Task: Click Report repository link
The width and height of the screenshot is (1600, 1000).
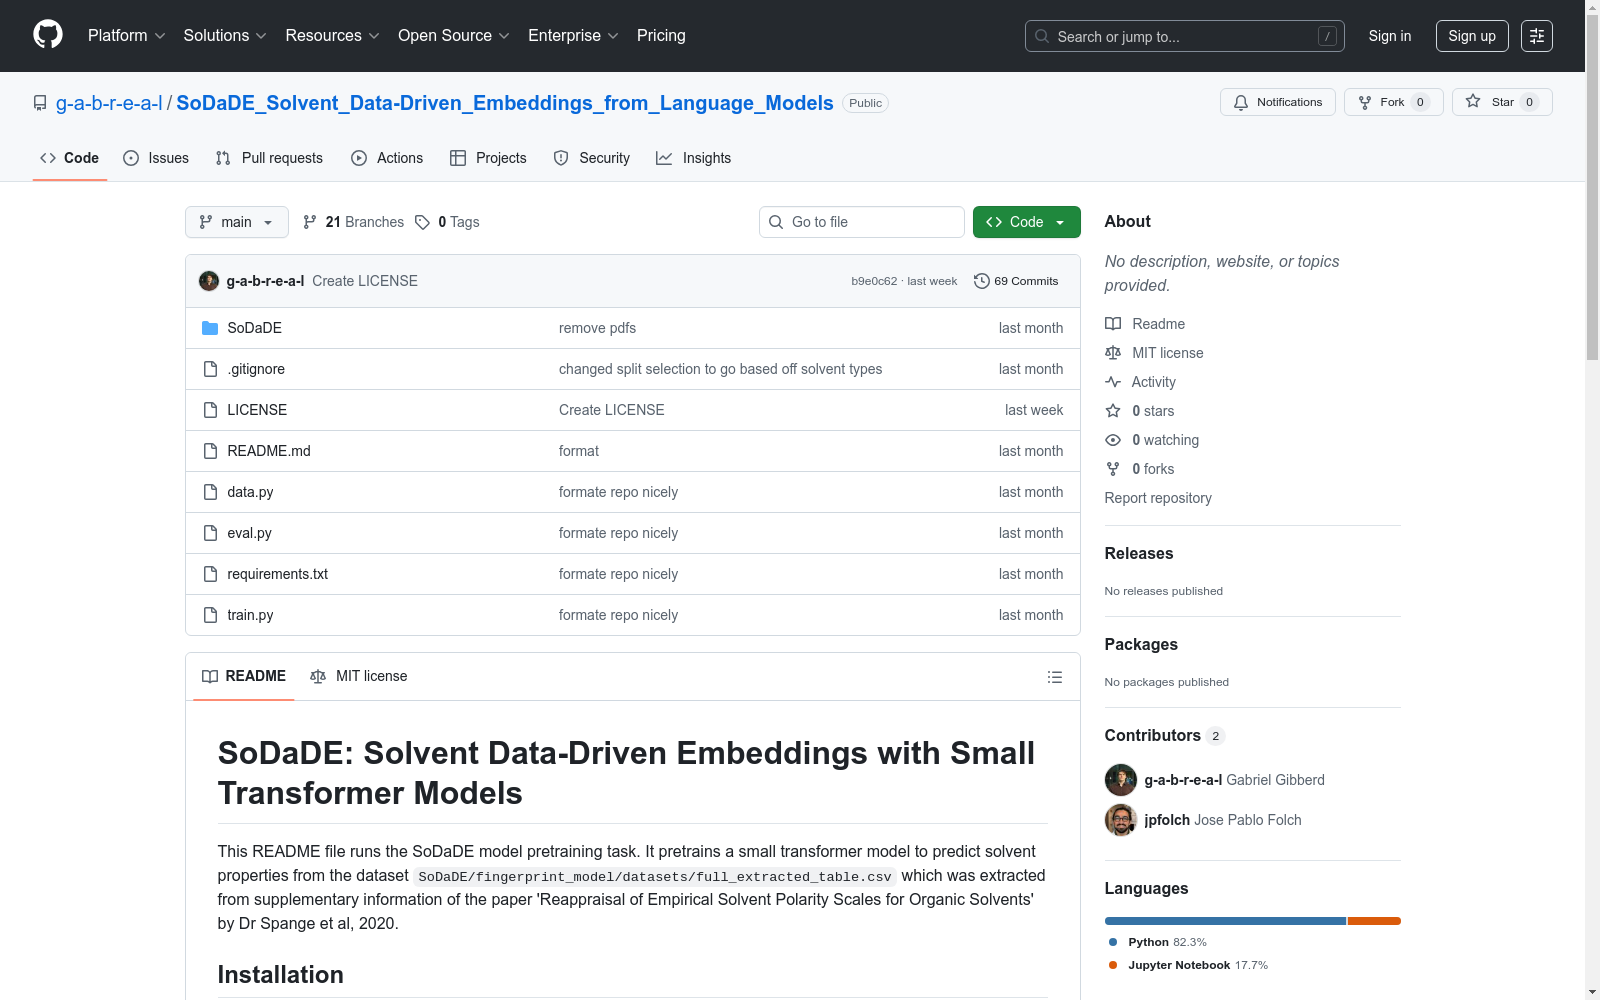Action: [1158, 498]
